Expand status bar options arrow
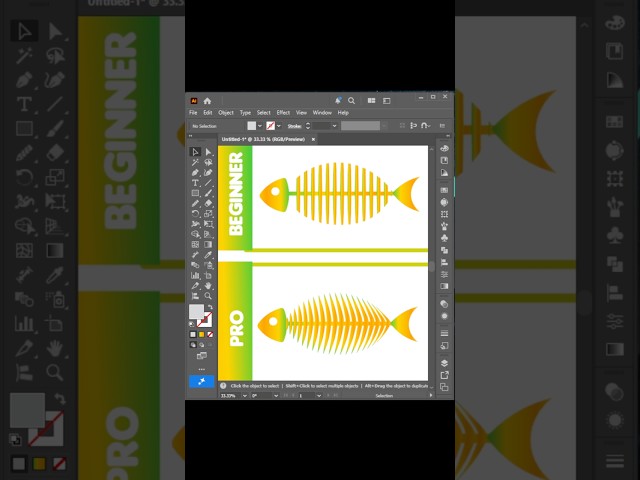Screen dimensions: 640x480 431,395
